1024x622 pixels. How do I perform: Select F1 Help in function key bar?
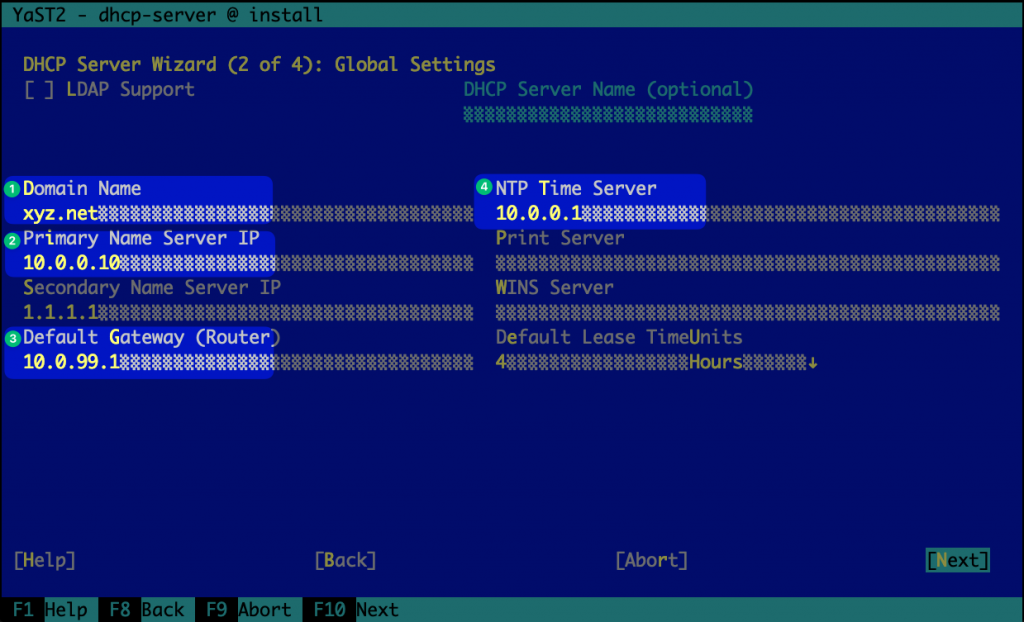[48, 610]
